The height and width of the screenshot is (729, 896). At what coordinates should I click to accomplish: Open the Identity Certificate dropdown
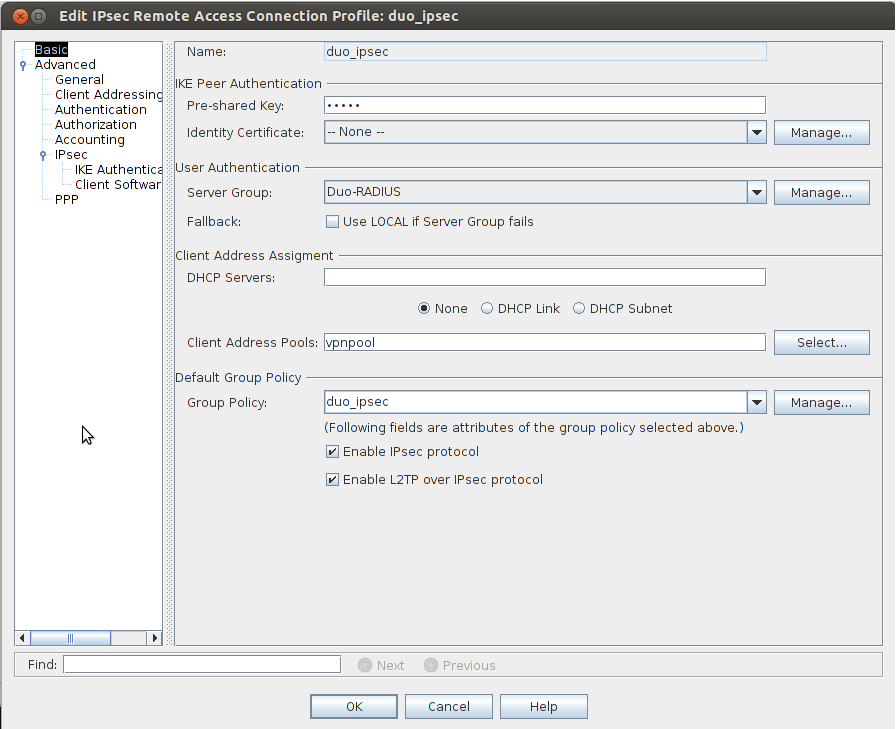tap(757, 132)
